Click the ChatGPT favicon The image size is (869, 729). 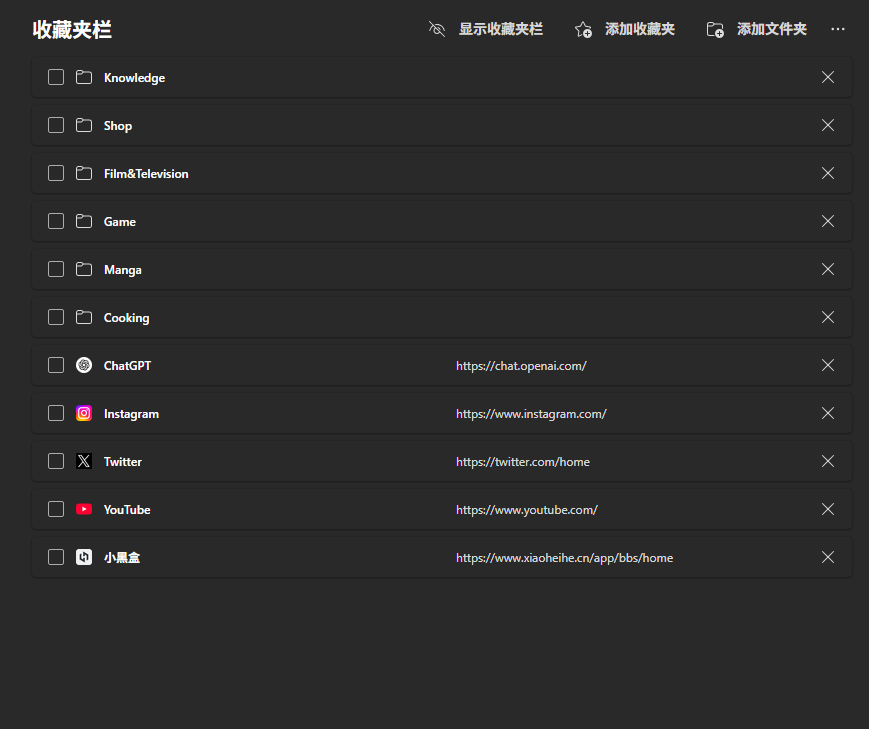point(84,365)
